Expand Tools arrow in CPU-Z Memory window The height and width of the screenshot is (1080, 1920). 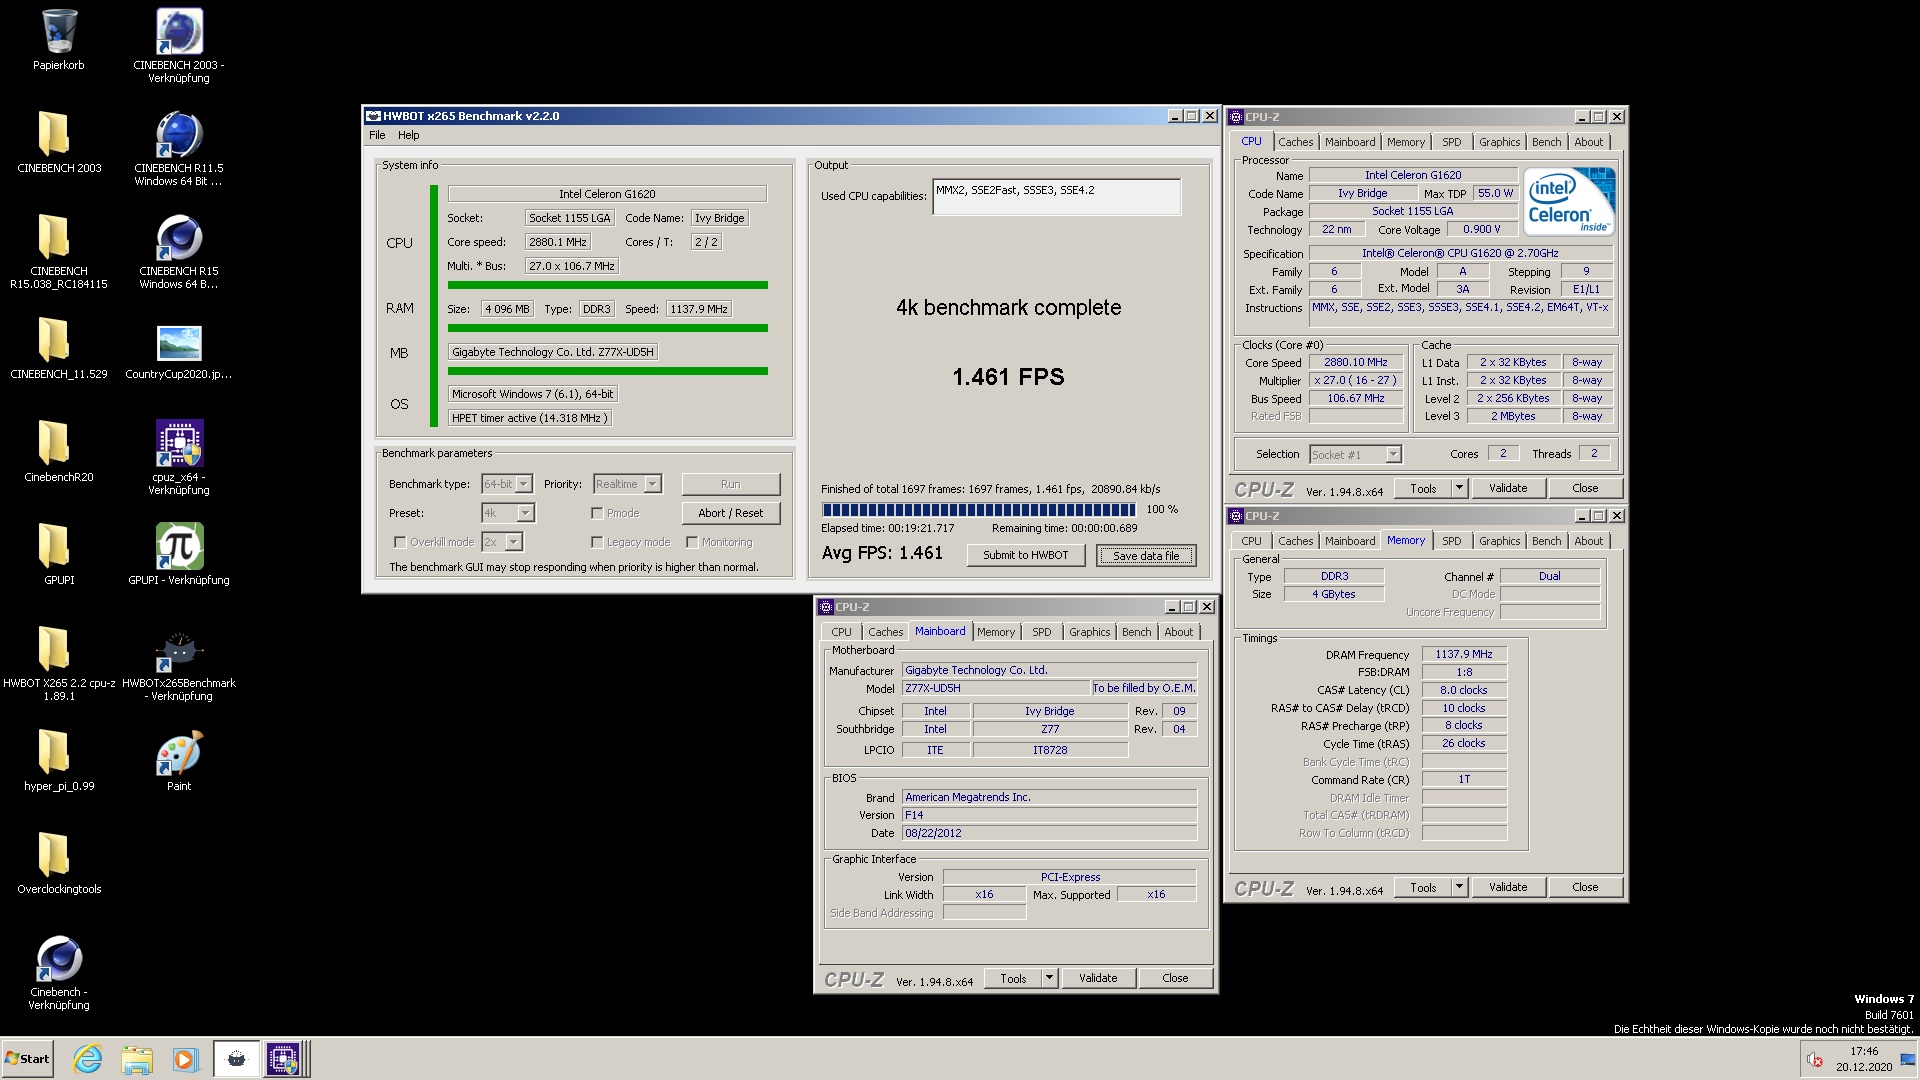click(x=1459, y=887)
